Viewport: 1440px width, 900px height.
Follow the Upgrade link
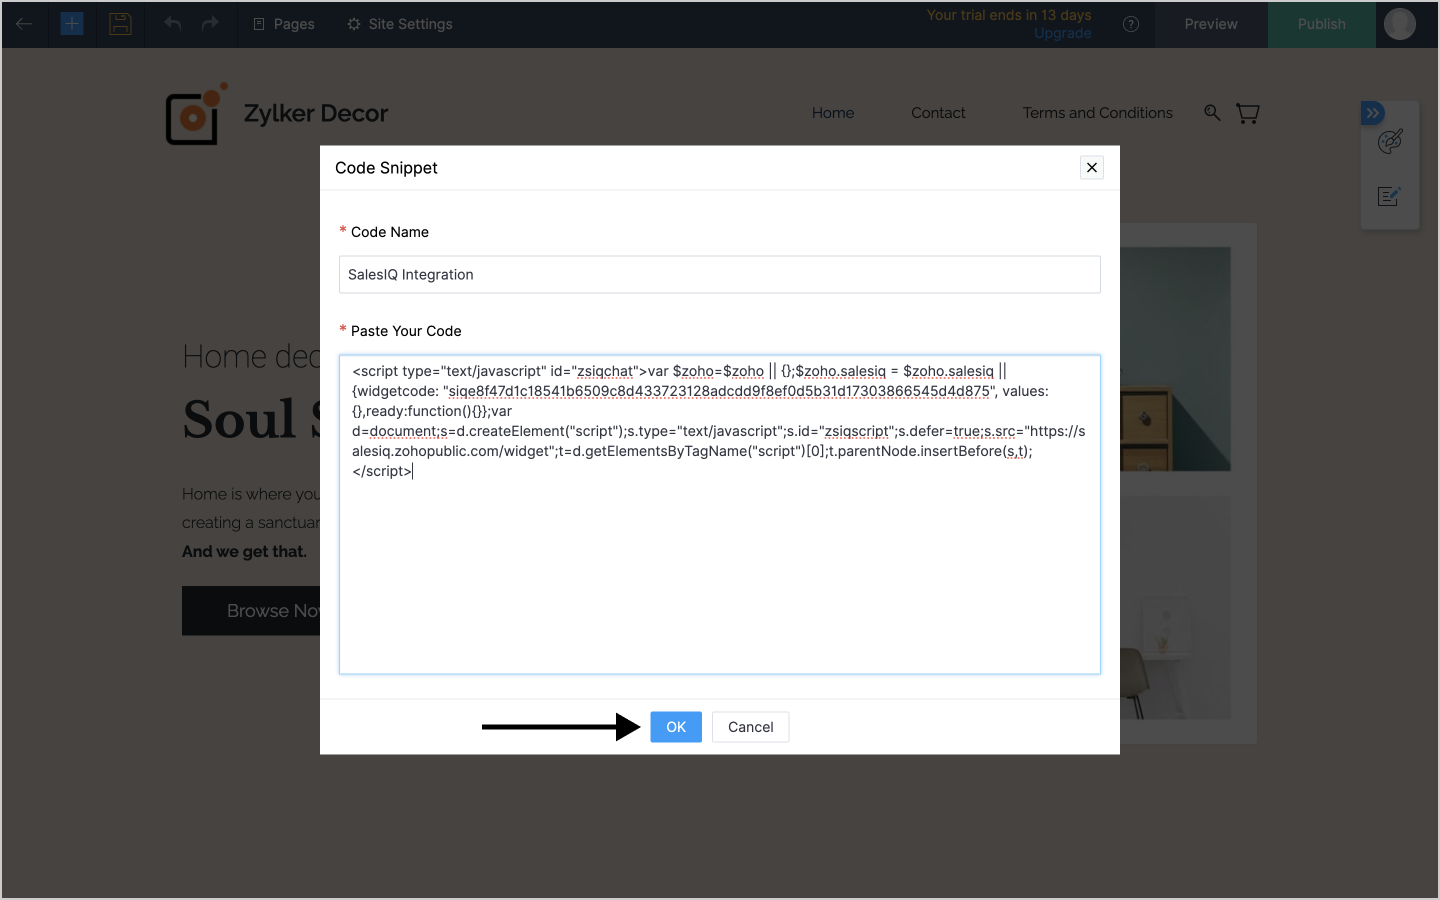tap(1062, 33)
